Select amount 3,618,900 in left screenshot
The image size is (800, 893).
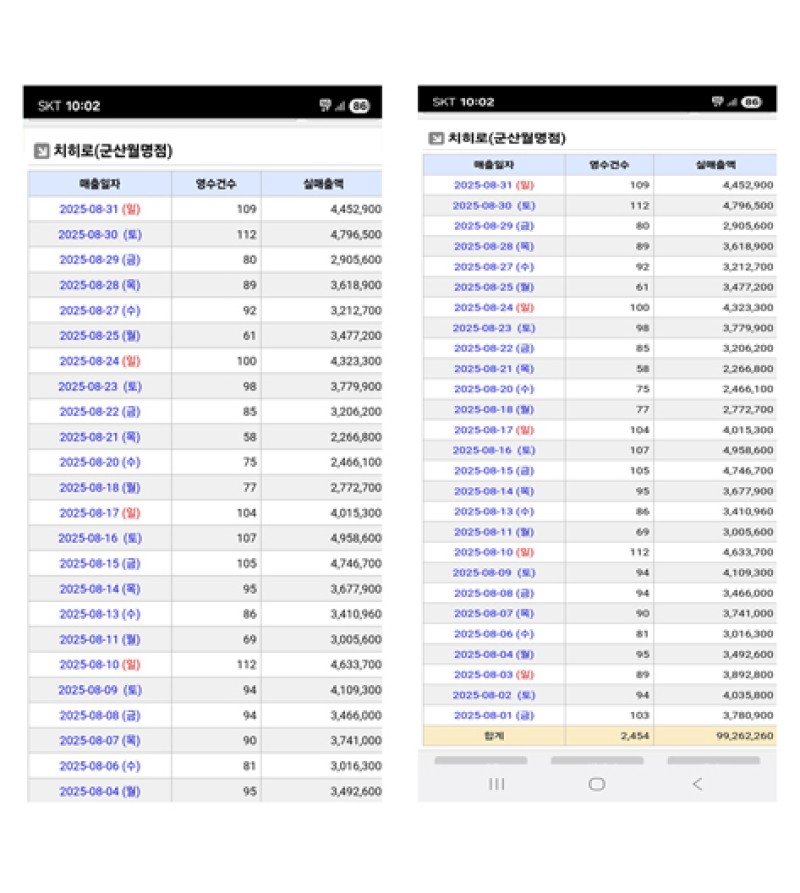coord(356,285)
